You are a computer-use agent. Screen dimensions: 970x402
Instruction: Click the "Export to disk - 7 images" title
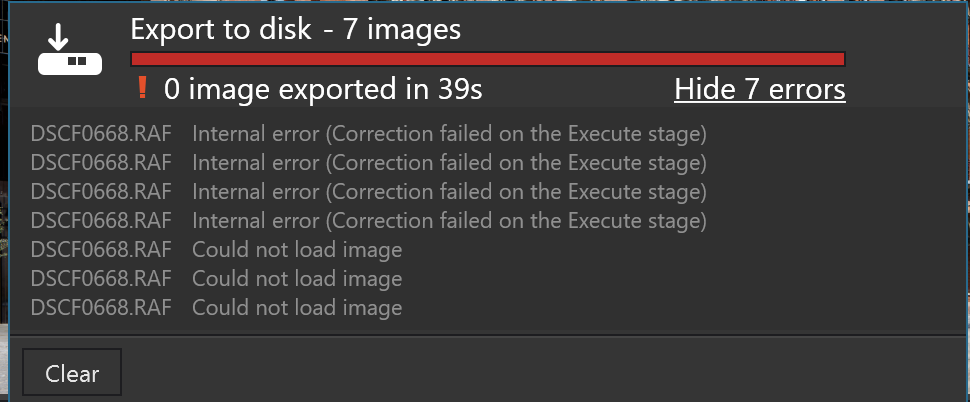[295, 30]
